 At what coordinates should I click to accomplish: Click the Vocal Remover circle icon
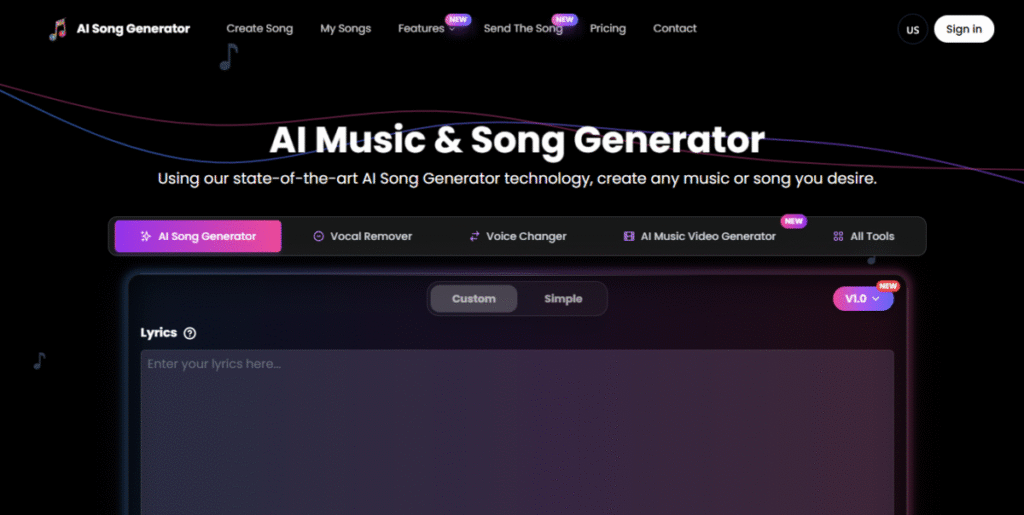click(x=318, y=237)
